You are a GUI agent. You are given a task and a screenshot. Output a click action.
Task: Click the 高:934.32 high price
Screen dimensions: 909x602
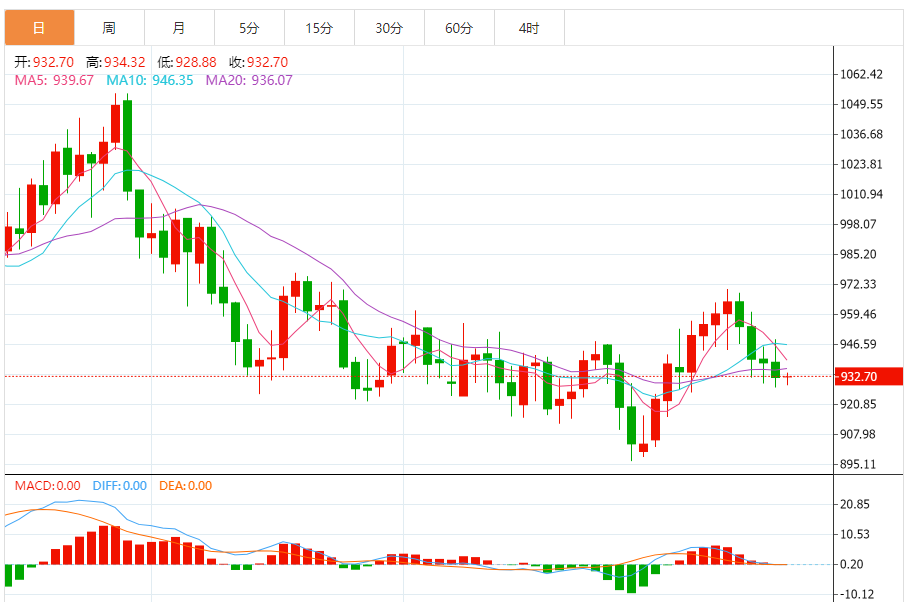pos(115,62)
